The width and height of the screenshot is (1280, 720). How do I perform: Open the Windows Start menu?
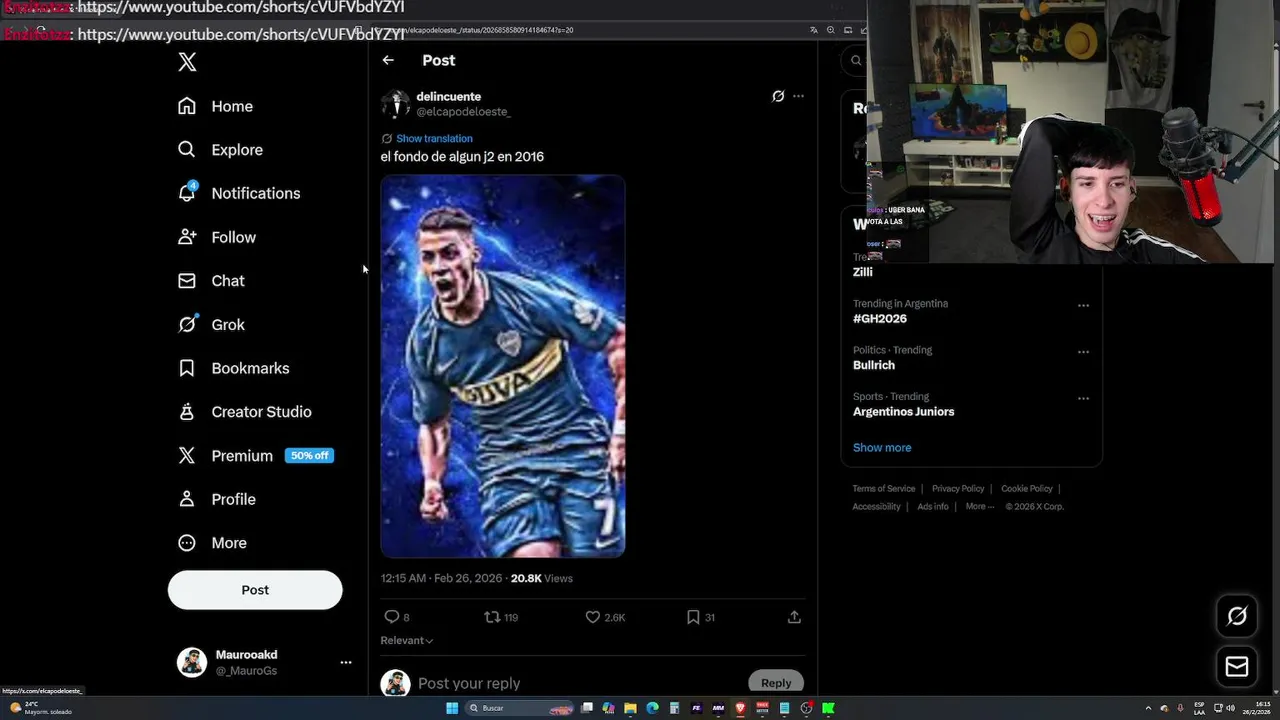tap(452, 708)
